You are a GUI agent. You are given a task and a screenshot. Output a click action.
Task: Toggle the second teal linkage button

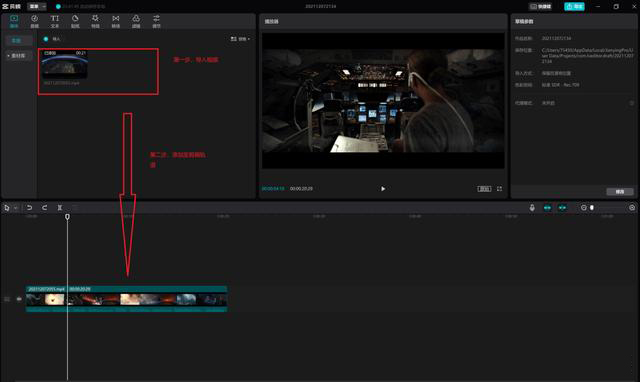(x=562, y=208)
